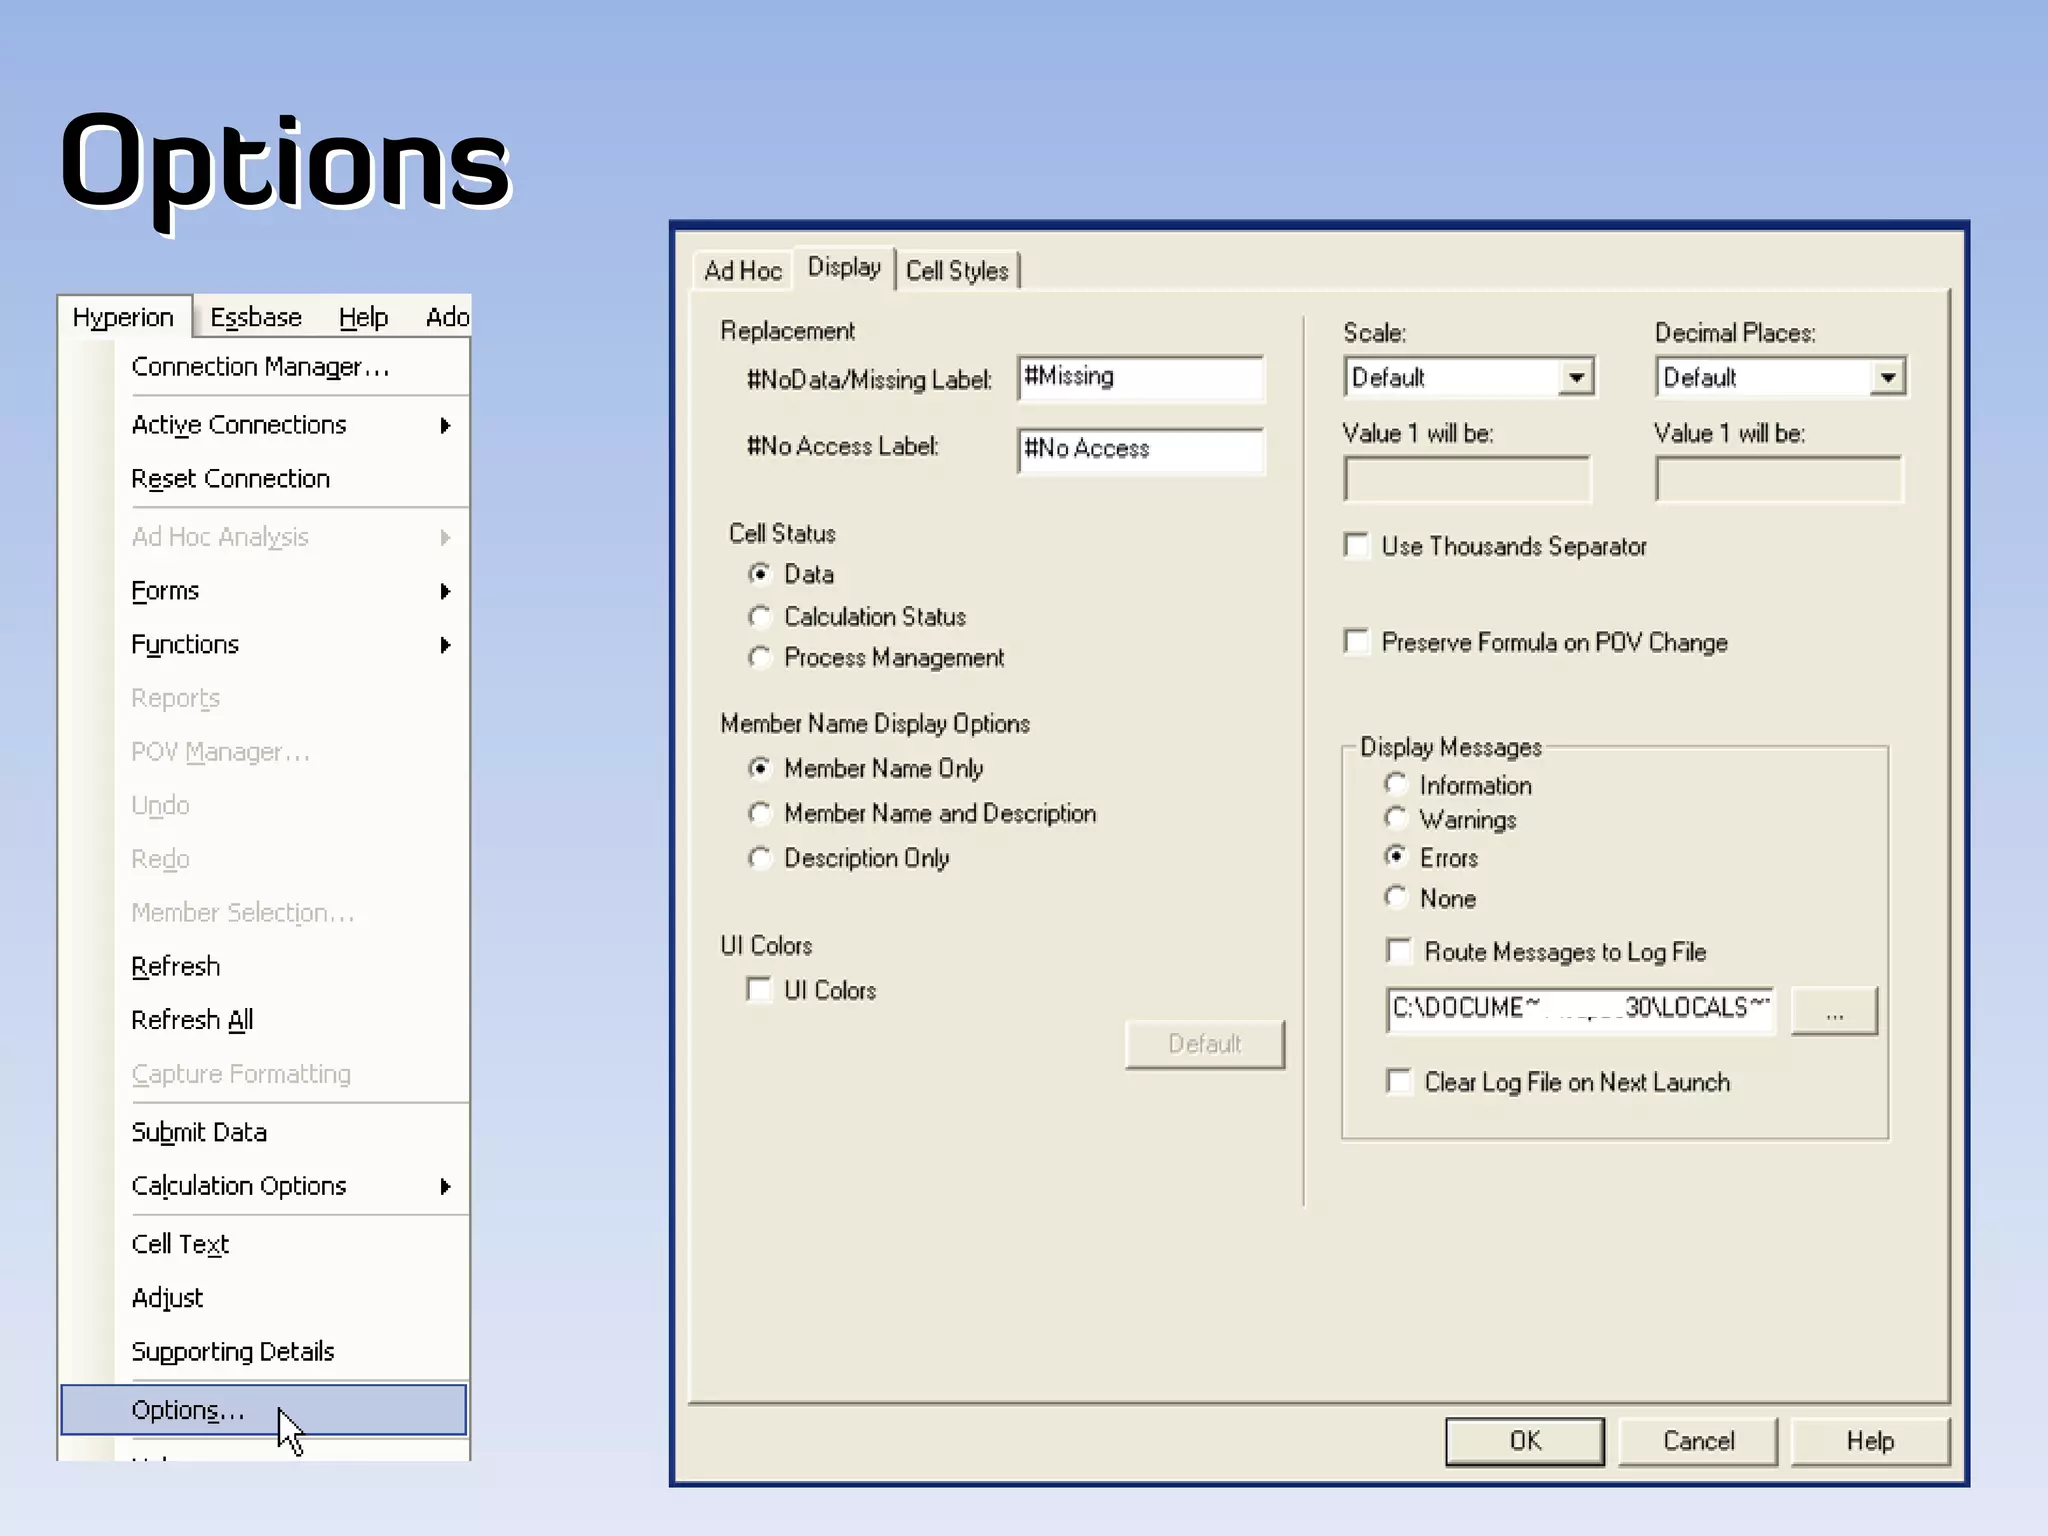
Task: Check Preserve Formula on POV Change
Action: click(1357, 642)
